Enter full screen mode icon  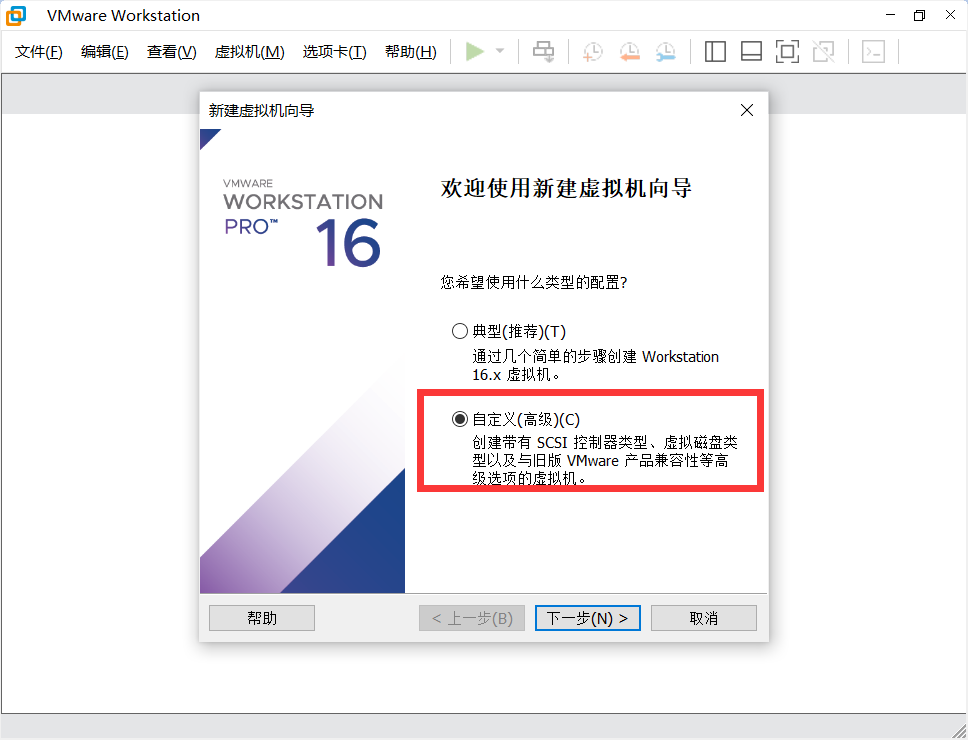[787, 52]
